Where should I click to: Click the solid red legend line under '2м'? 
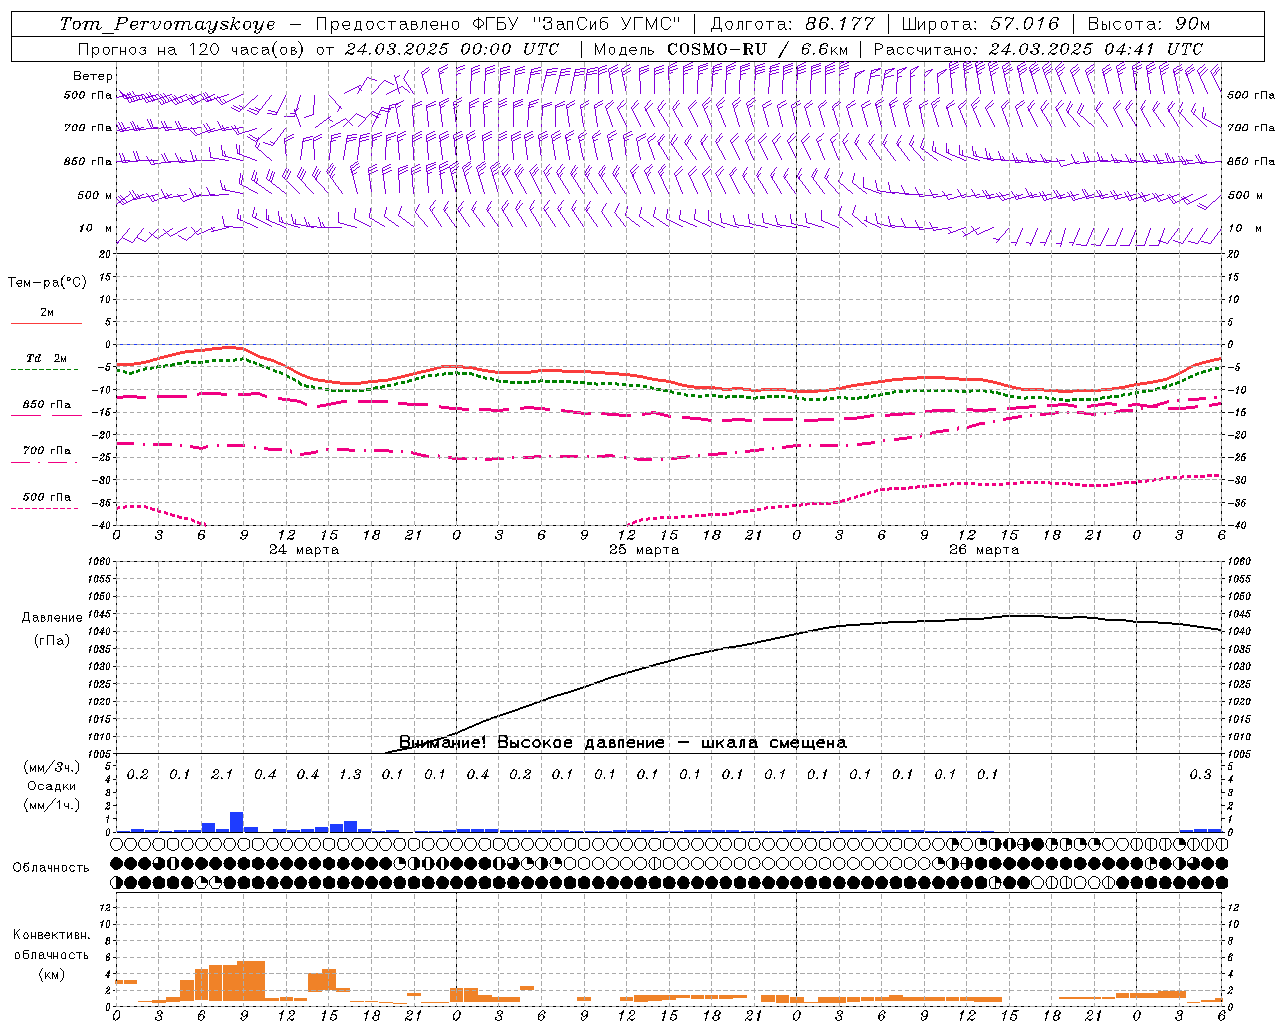(x=46, y=323)
